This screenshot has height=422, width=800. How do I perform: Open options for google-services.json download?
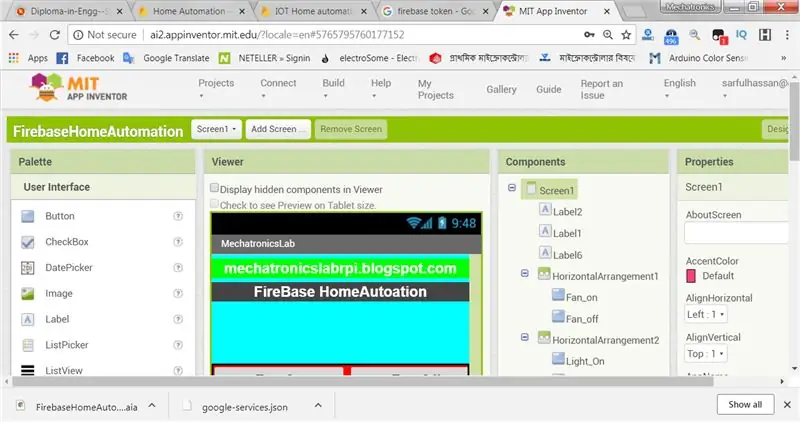click(x=318, y=405)
